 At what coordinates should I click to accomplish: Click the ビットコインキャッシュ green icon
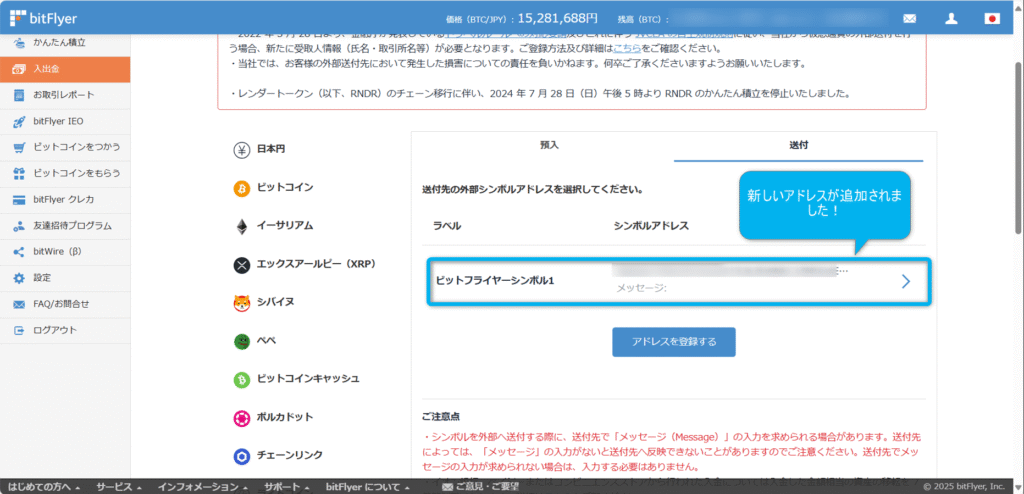coord(242,380)
